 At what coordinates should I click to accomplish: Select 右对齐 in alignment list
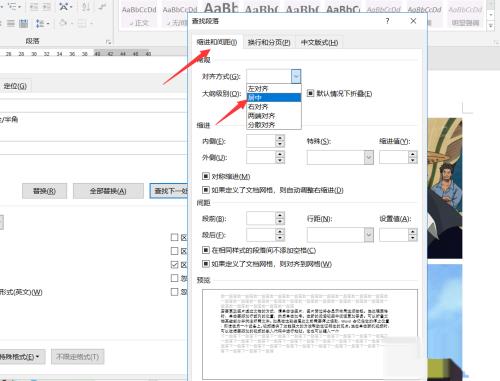[x=274, y=107]
